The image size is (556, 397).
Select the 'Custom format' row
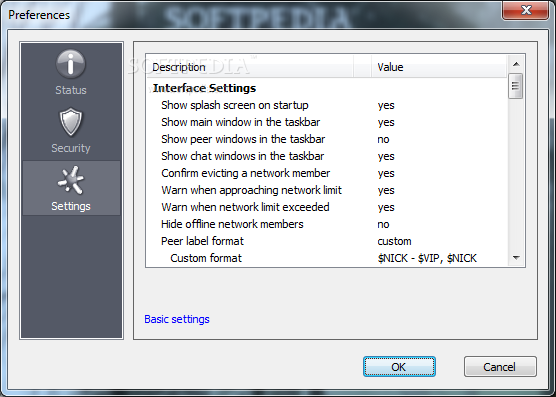tap(326, 258)
